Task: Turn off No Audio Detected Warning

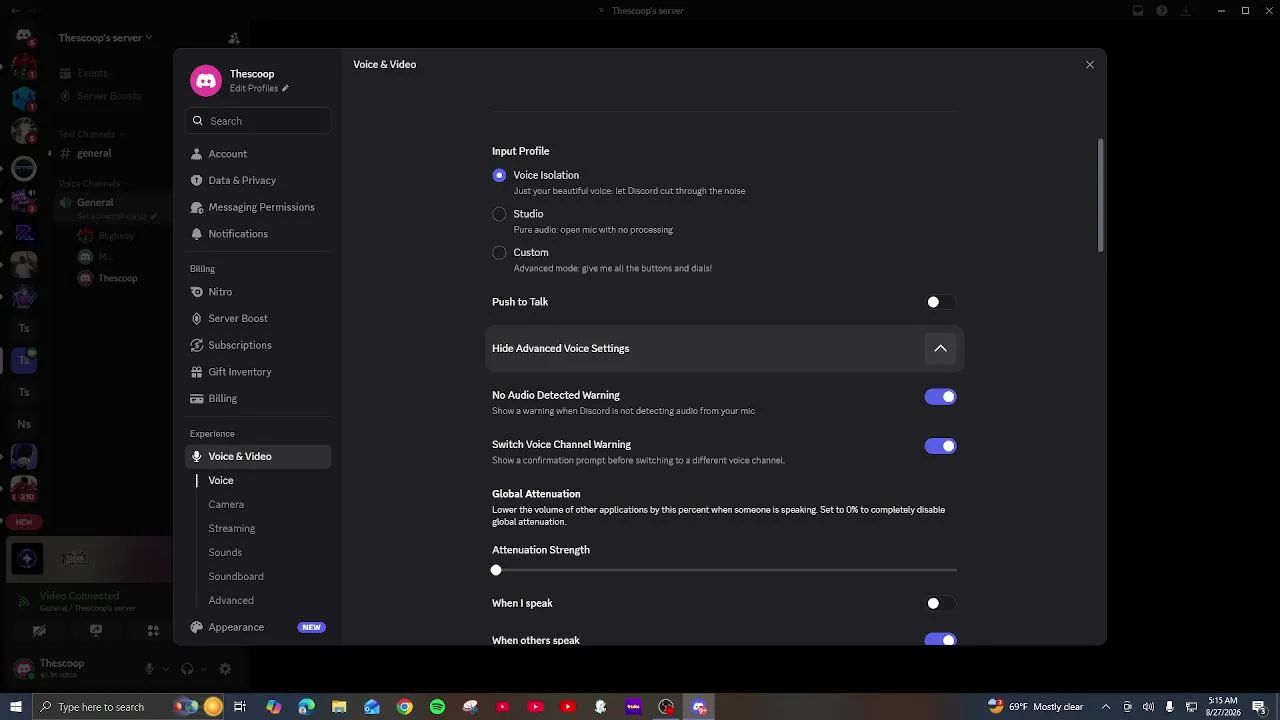Action: pyautogui.click(x=940, y=397)
